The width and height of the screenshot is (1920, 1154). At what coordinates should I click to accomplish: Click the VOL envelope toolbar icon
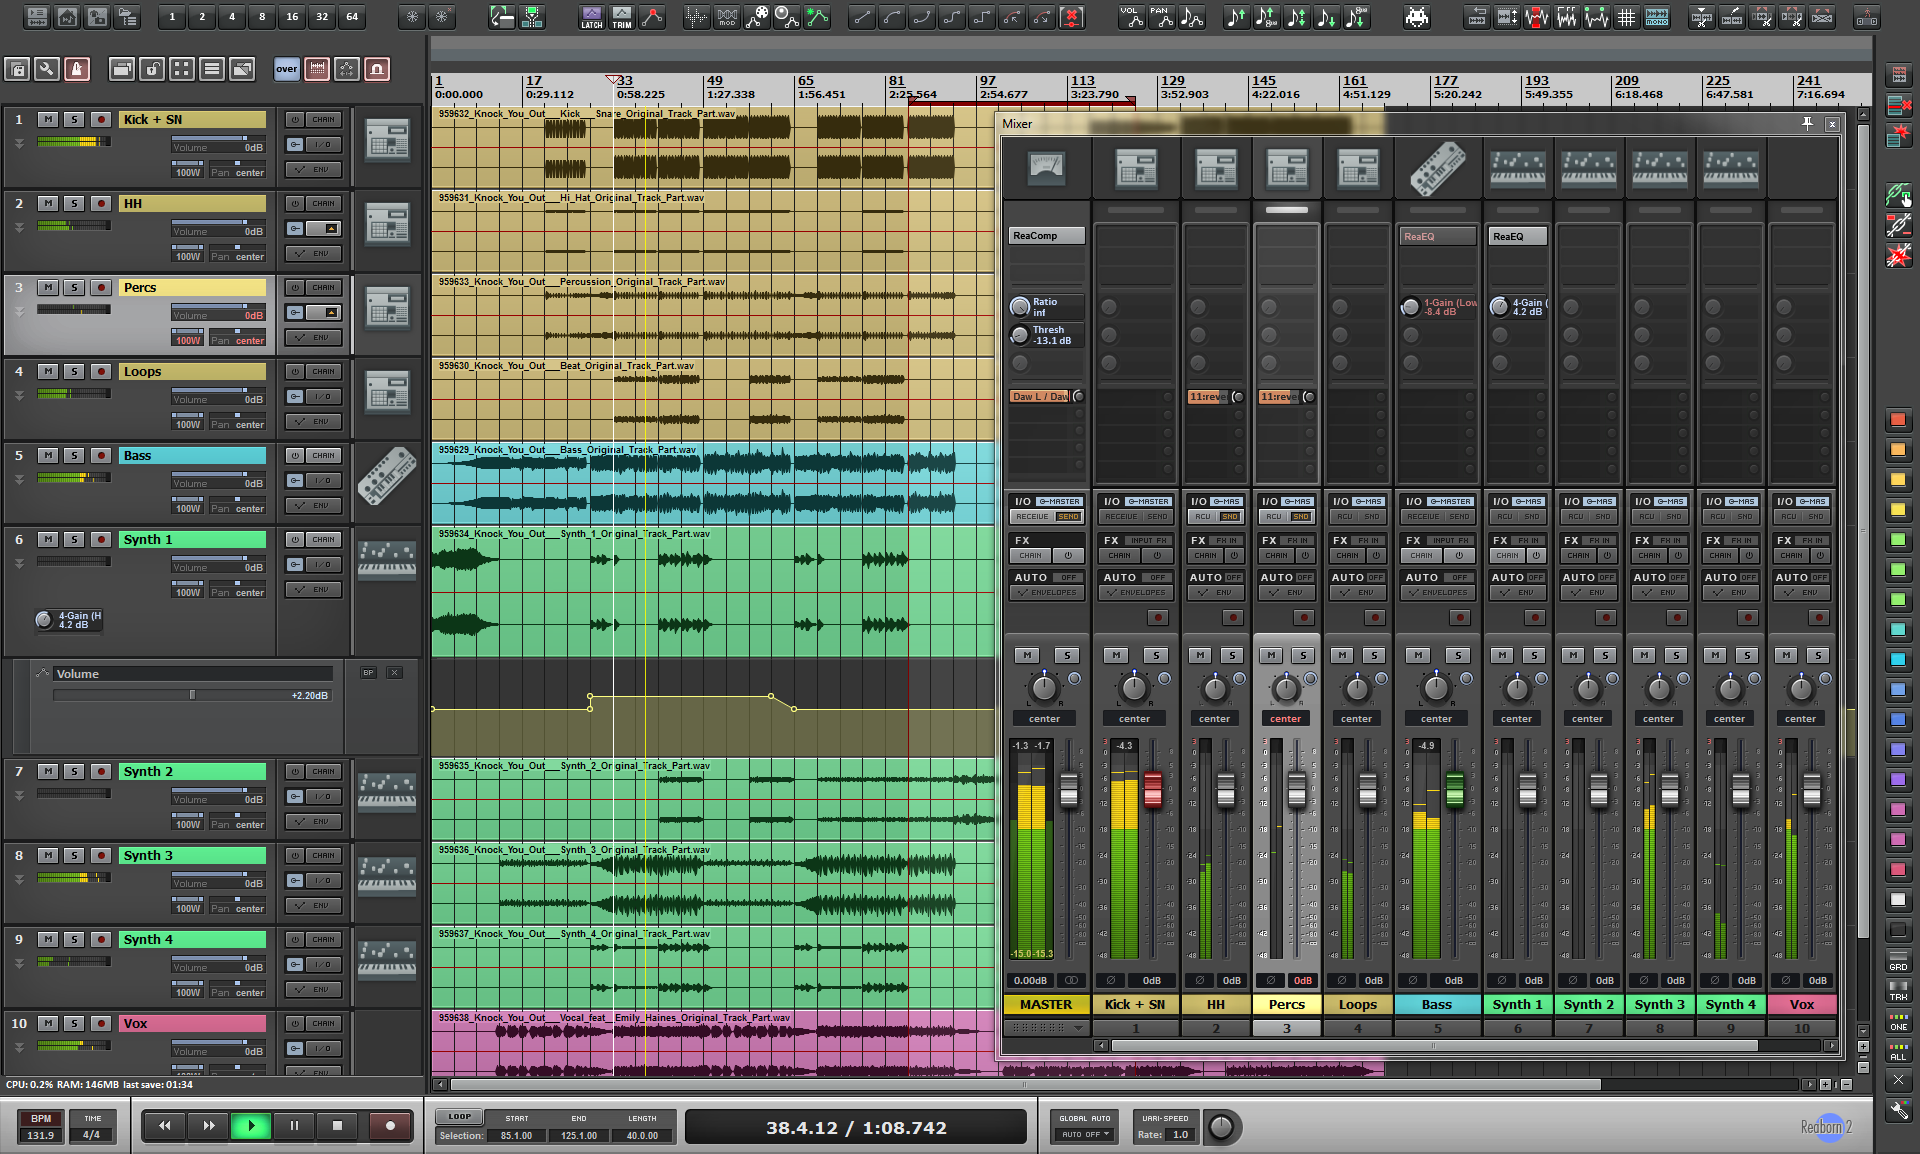(x=1131, y=17)
